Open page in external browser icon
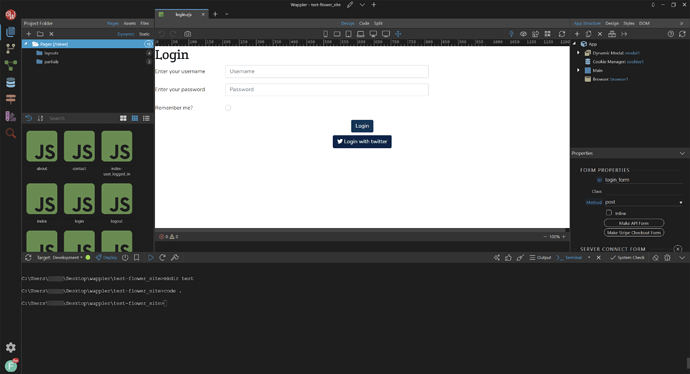The height and width of the screenshot is (374, 690). pyautogui.click(x=536, y=34)
